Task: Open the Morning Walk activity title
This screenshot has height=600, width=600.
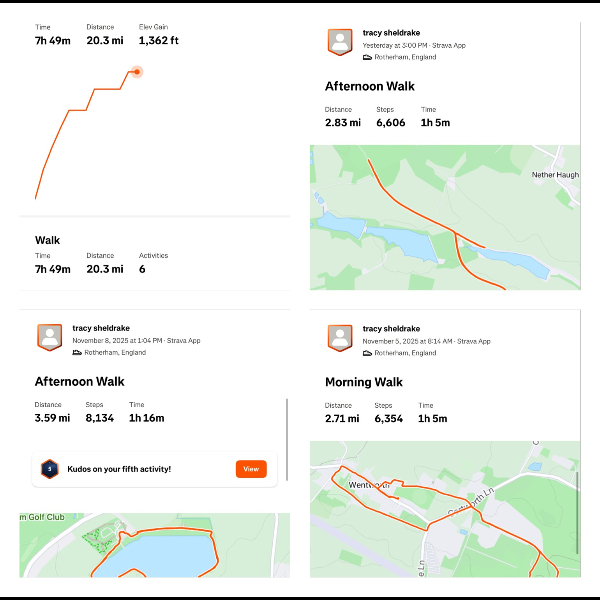Action: point(363,382)
